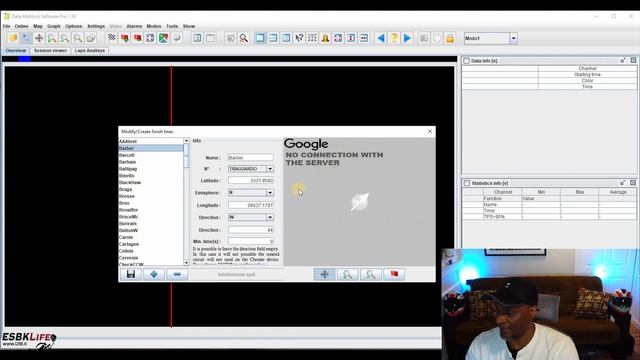This screenshot has width=640, height=360.
Task: Open the File menu
Action: pos(7,26)
